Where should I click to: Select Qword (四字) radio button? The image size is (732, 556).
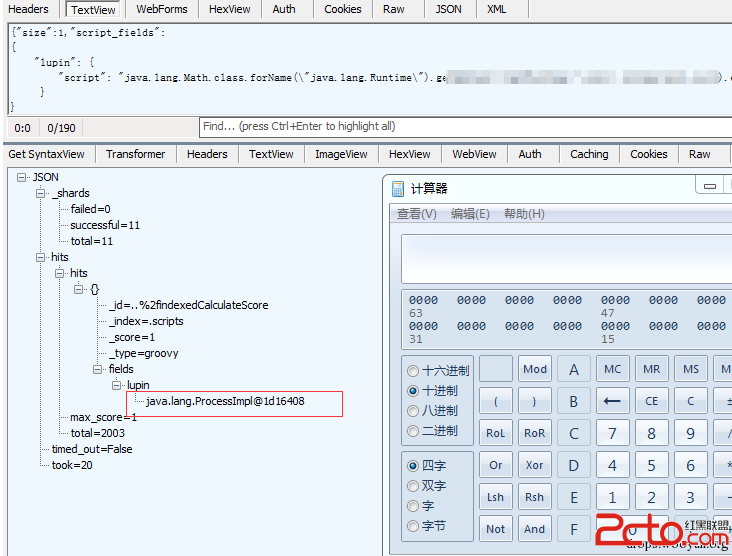tap(413, 465)
